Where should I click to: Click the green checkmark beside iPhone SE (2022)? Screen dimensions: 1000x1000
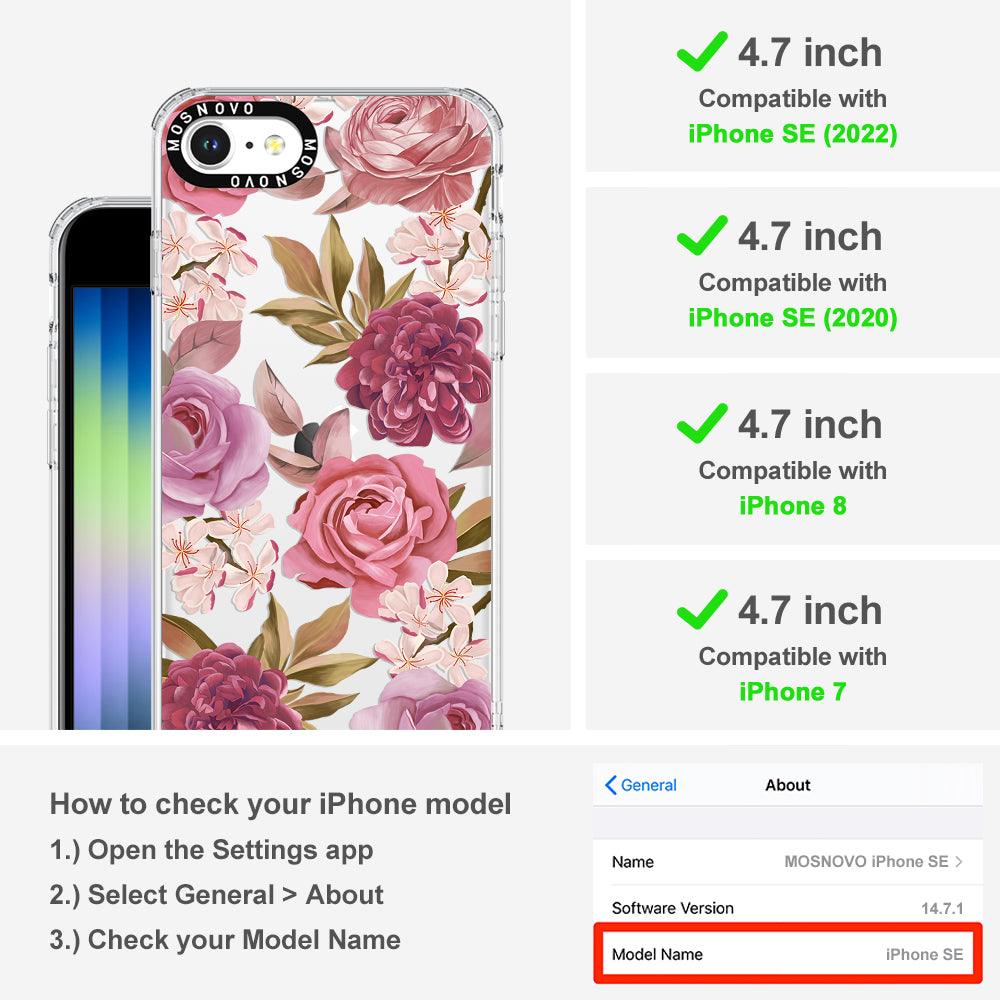tap(702, 51)
